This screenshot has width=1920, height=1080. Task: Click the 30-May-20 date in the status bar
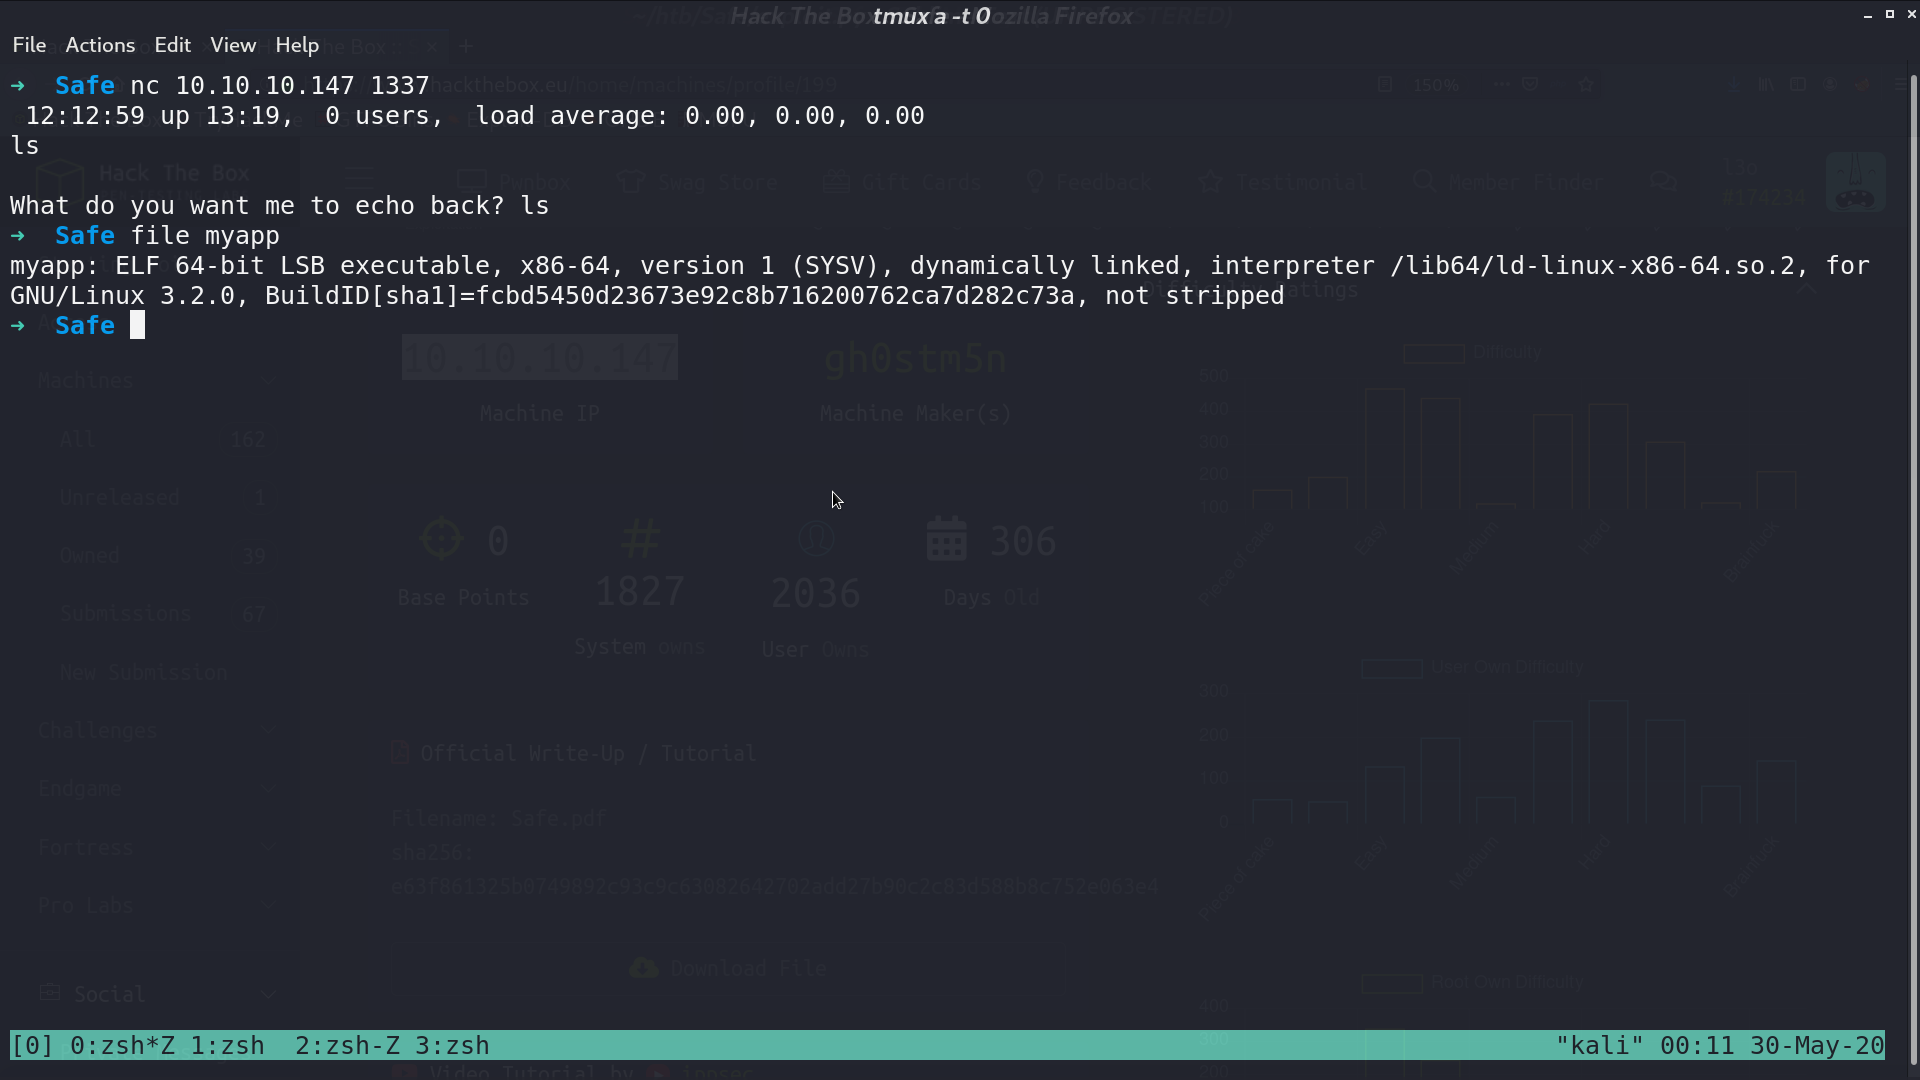[x=1817, y=1046]
